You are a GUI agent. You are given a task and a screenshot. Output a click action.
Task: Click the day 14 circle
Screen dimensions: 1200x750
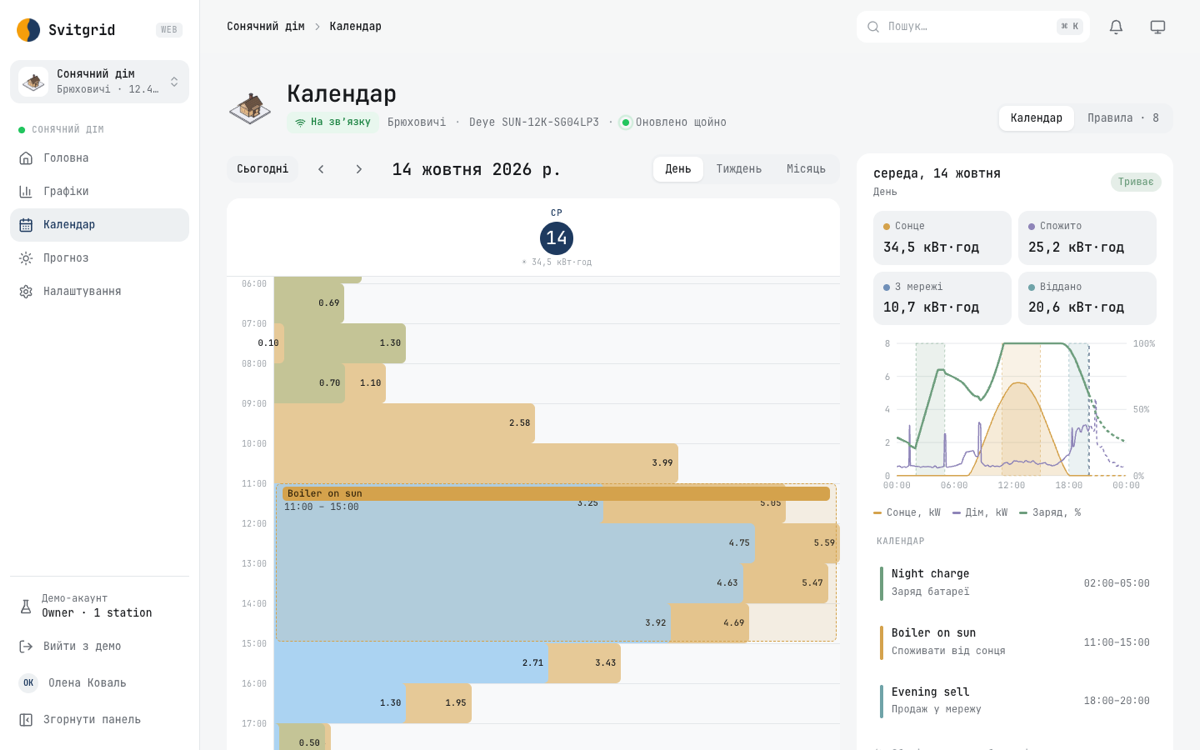click(557, 238)
